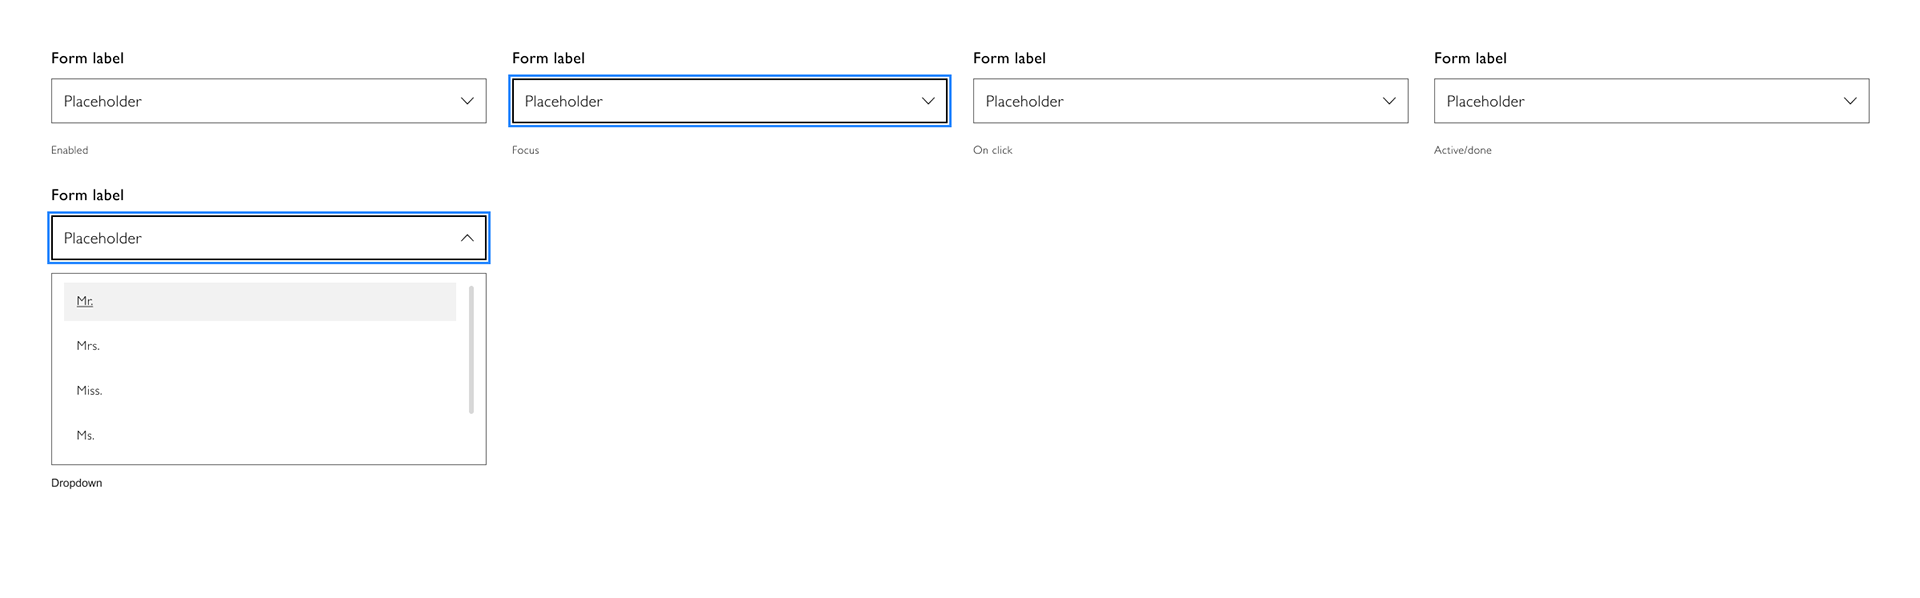Open the Active/done Placeholder select box
Screen dimensions: 1920x598
[x=1652, y=101]
